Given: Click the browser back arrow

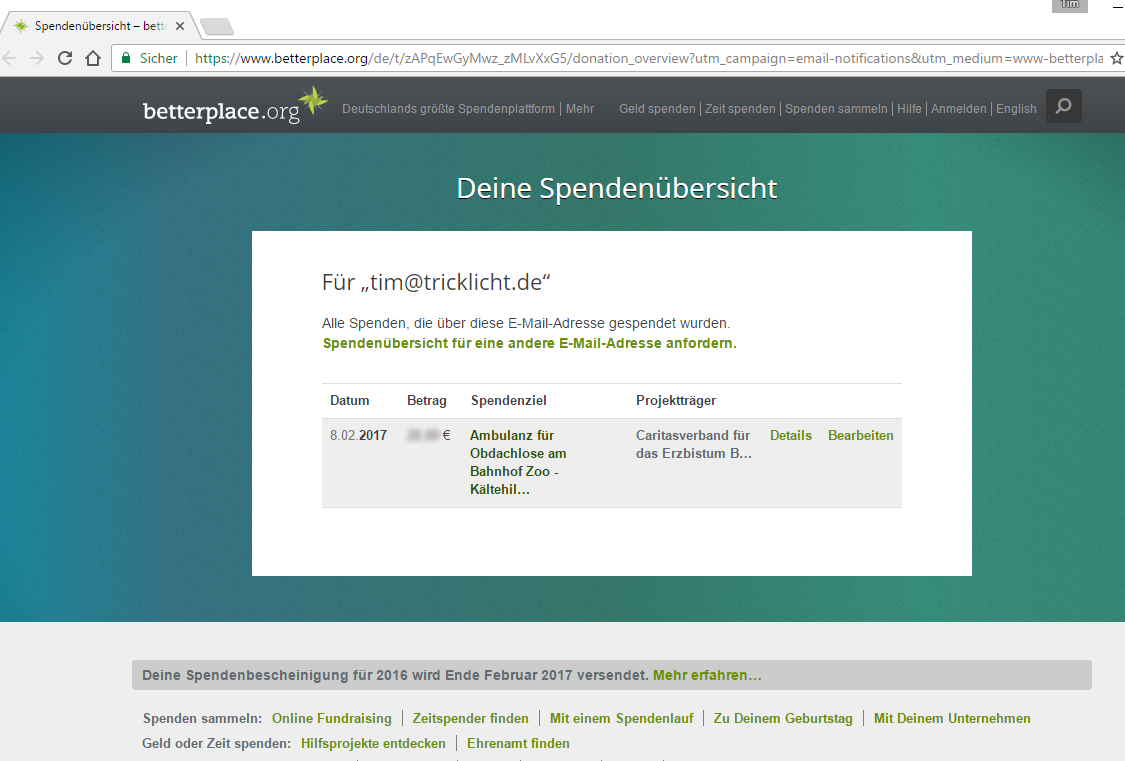Looking at the screenshot, I should [x=10, y=58].
